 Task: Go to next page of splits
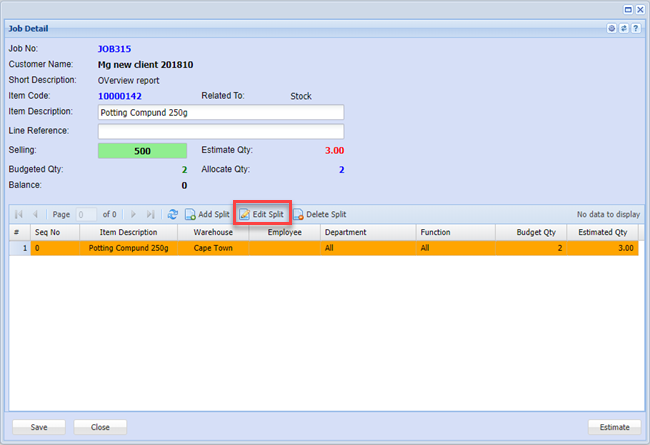(134, 214)
